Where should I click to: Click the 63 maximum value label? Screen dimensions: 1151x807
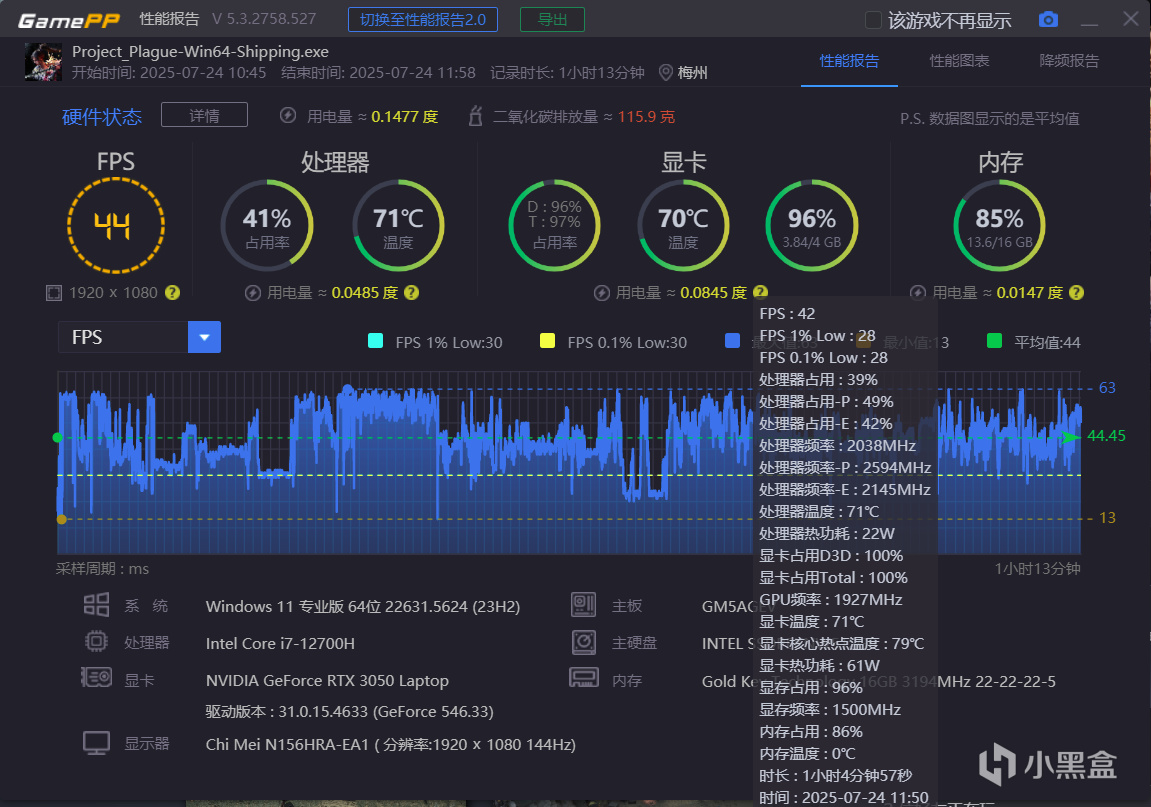1107,388
